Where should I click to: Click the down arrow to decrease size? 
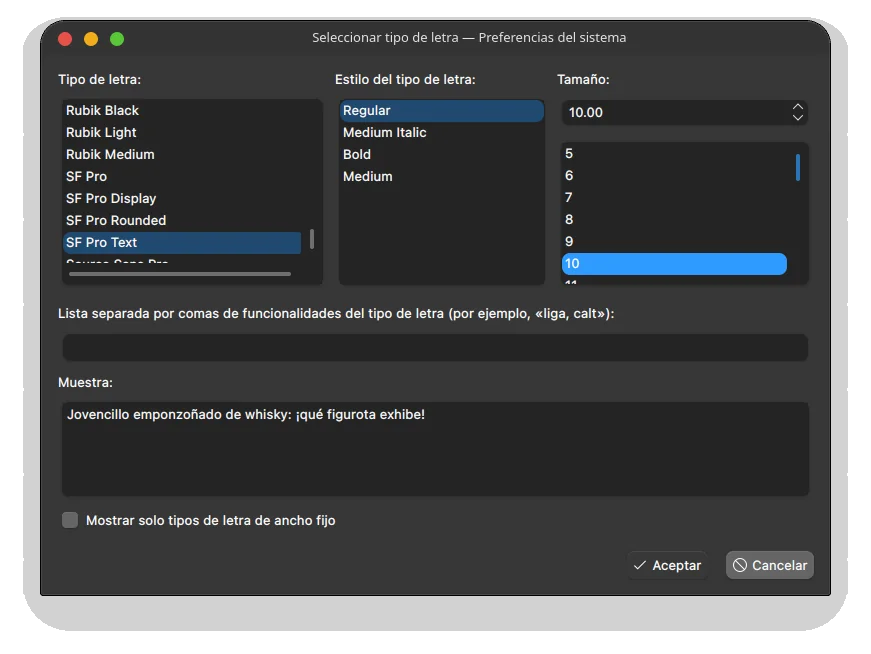(x=797, y=118)
